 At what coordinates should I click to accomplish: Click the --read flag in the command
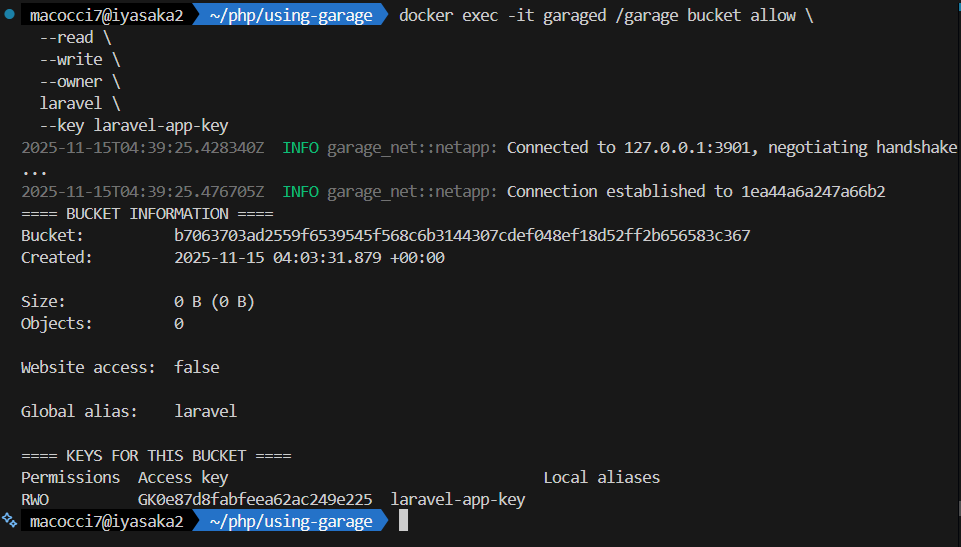66,38
